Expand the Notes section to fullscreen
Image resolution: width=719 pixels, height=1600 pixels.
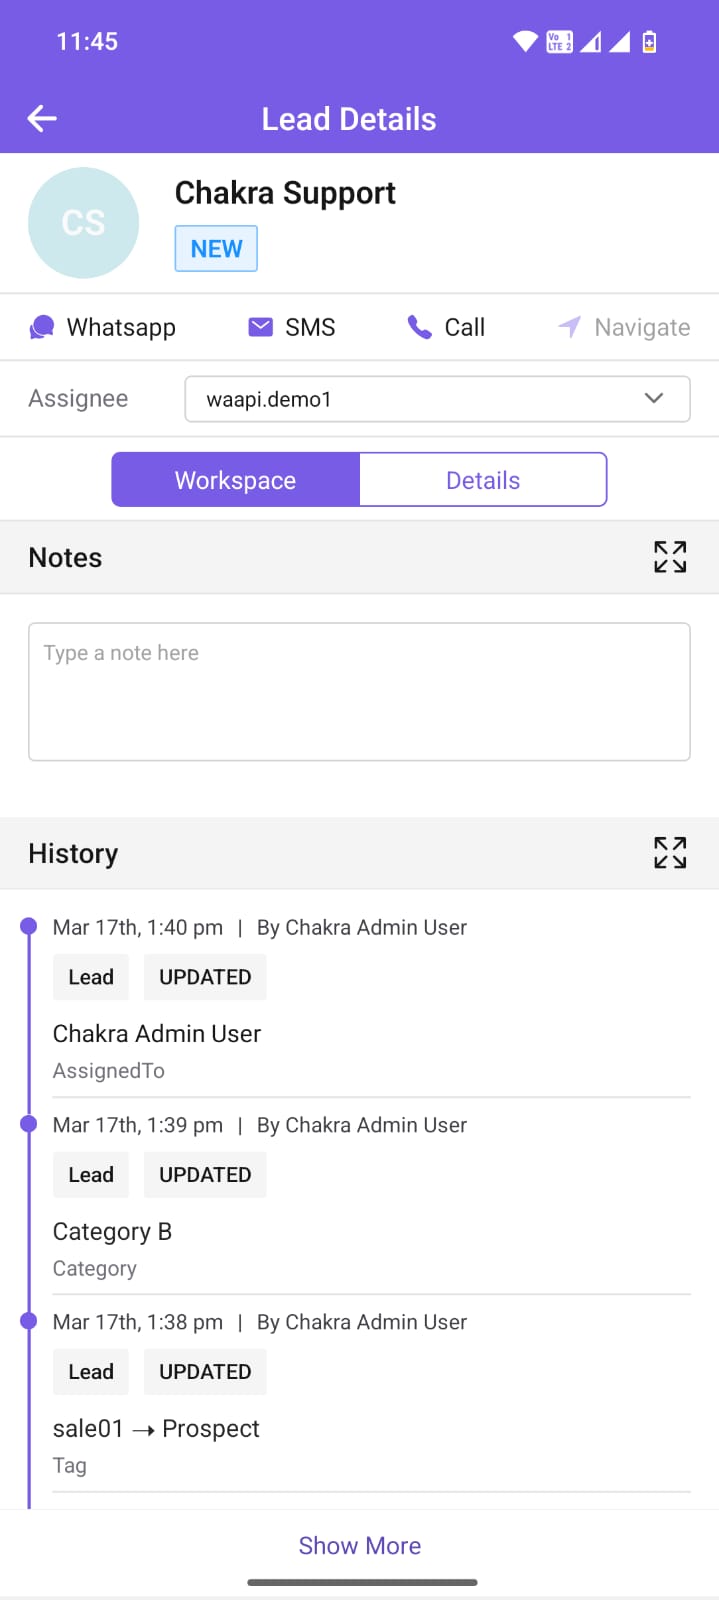pyautogui.click(x=669, y=557)
